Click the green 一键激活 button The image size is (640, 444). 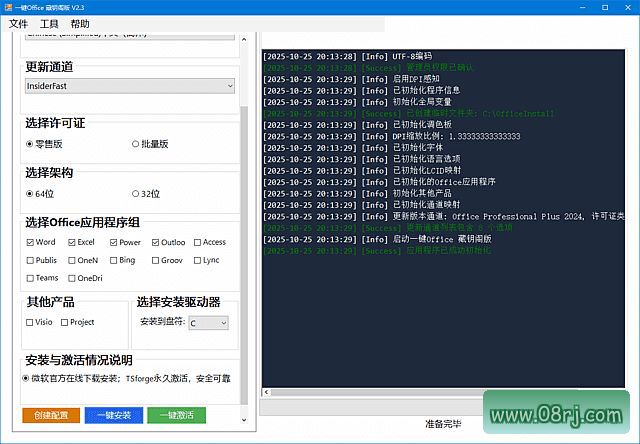pyautogui.click(x=174, y=415)
